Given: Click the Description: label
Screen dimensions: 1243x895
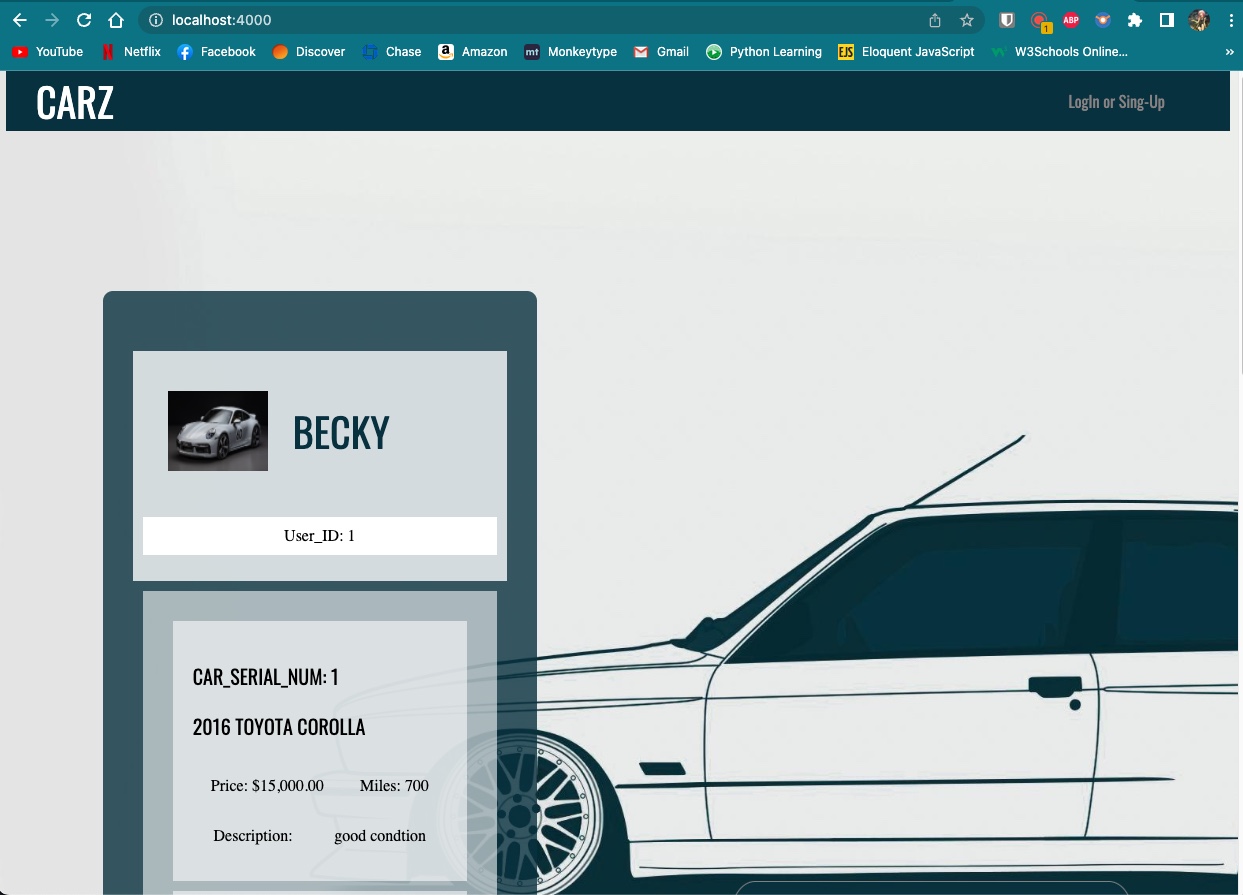Looking at the screenshot, I should (x=253, y=836).
